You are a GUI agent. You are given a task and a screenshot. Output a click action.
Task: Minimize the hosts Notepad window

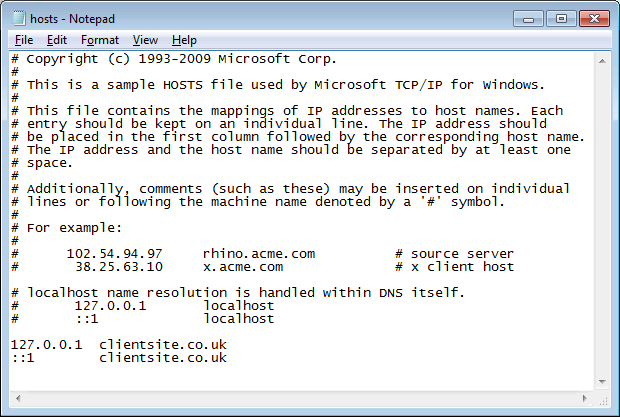click(529, 19)
